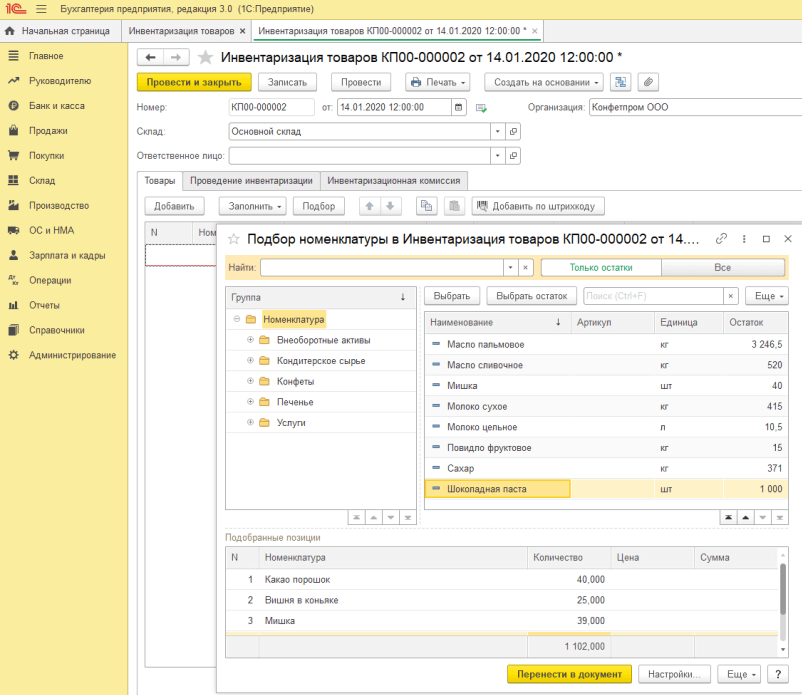Clear the Поиск (Ctrl+F) field with the x

point(731,296)
